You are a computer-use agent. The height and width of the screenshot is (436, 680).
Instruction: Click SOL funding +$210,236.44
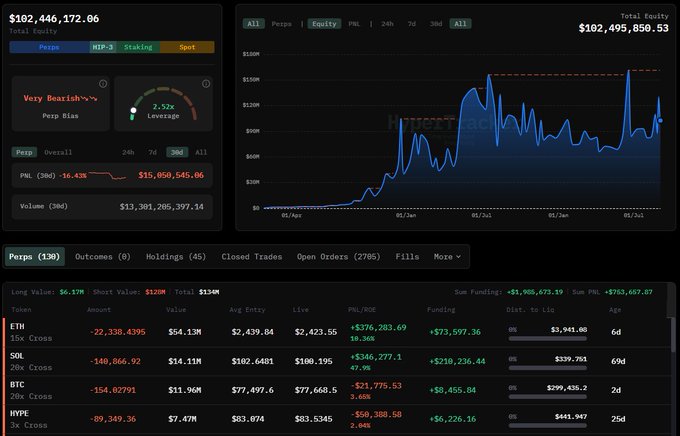pyautogui.click(x=457, y=361)
